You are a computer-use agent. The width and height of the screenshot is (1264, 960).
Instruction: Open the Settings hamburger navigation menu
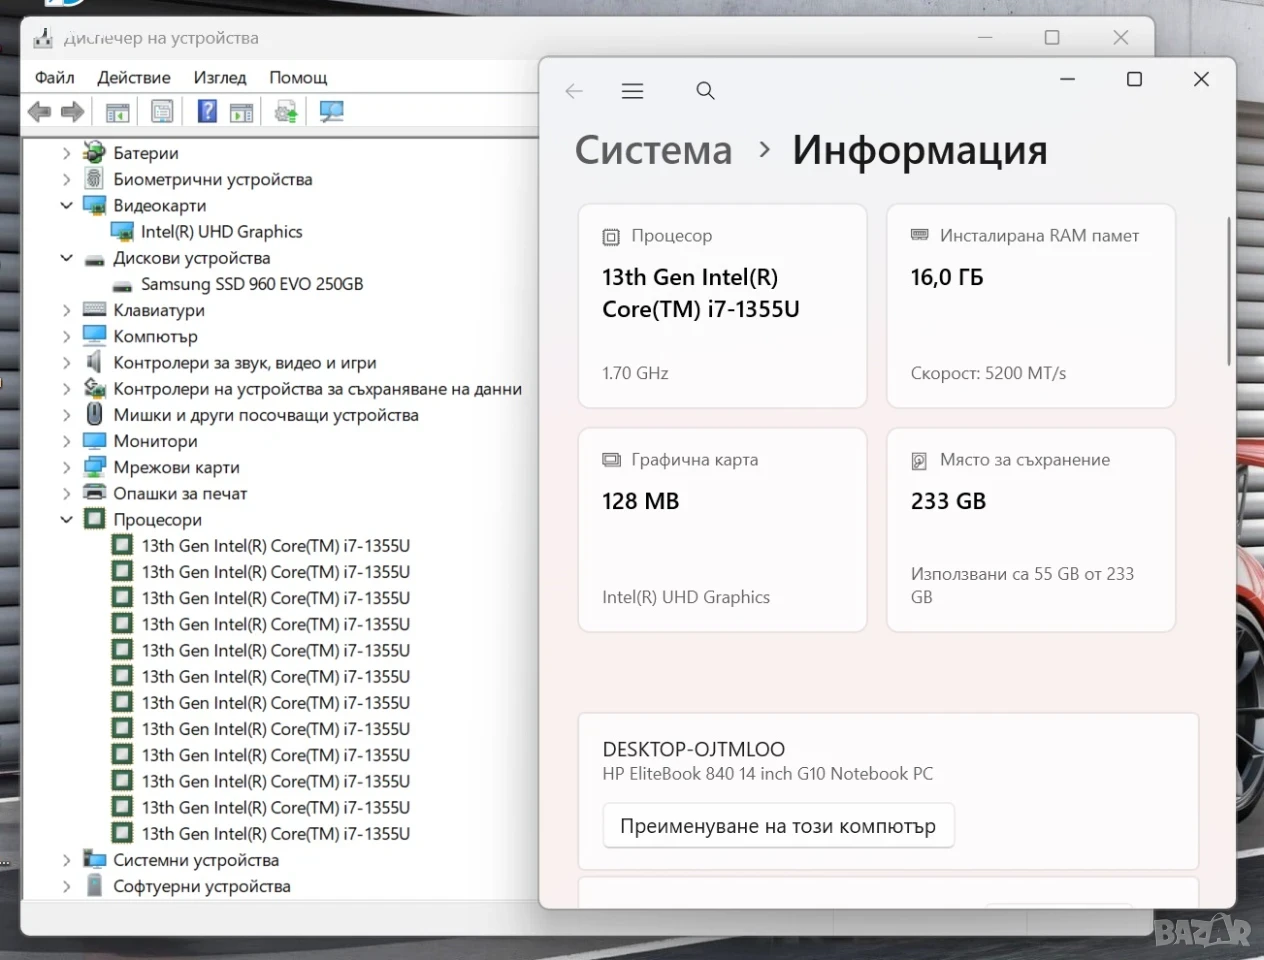pos(632,91)
